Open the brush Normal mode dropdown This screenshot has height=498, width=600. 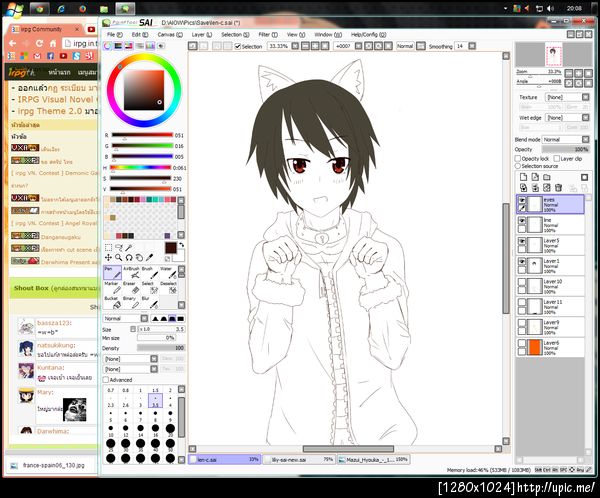pos(125,318)
